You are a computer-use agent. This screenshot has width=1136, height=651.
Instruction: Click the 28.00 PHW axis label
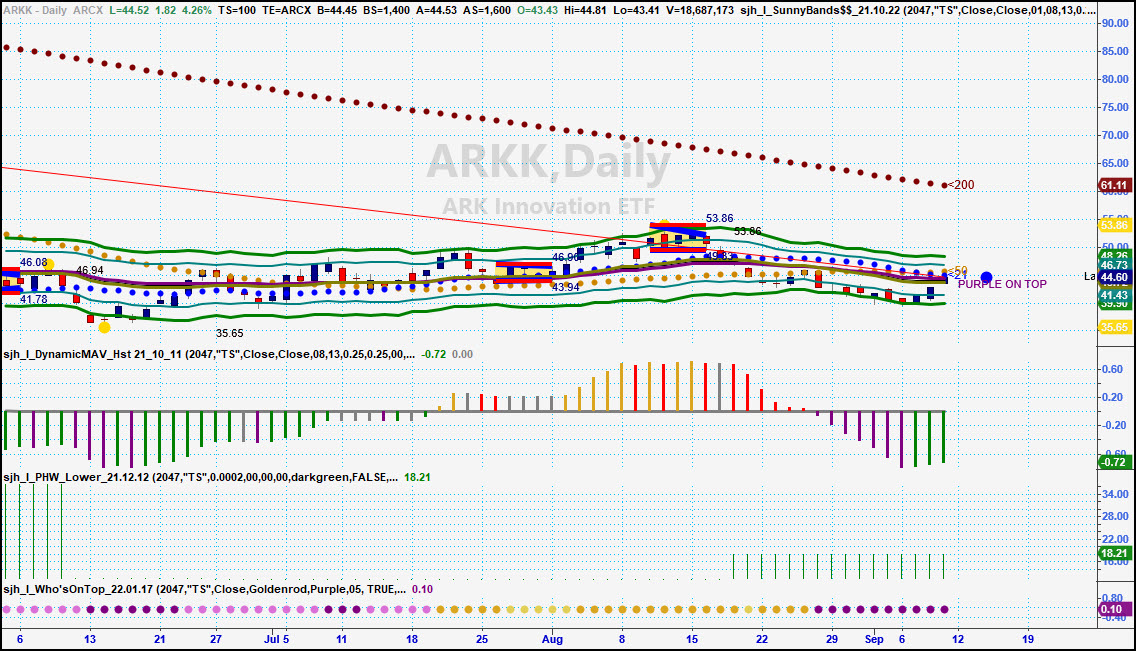click(x=1115, y=516)
